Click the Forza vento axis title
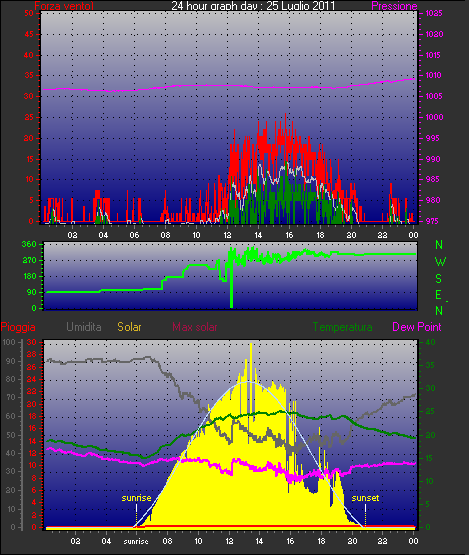Image resolution: width=469 pixels, height=555 pixels. click(x=64, y=6)
